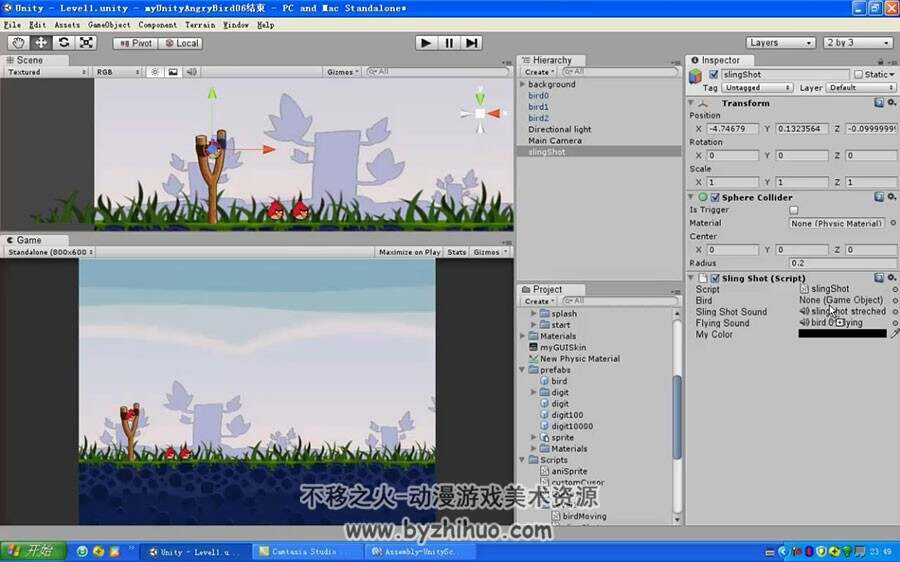The image size is (900, 562).
Task: Open the Assets menu
Action: point(67,25)
